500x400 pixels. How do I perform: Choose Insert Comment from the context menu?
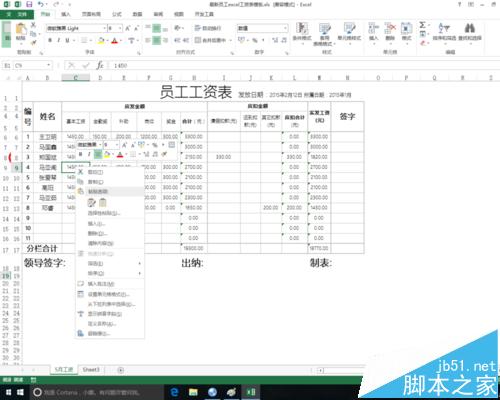point(110,284)
